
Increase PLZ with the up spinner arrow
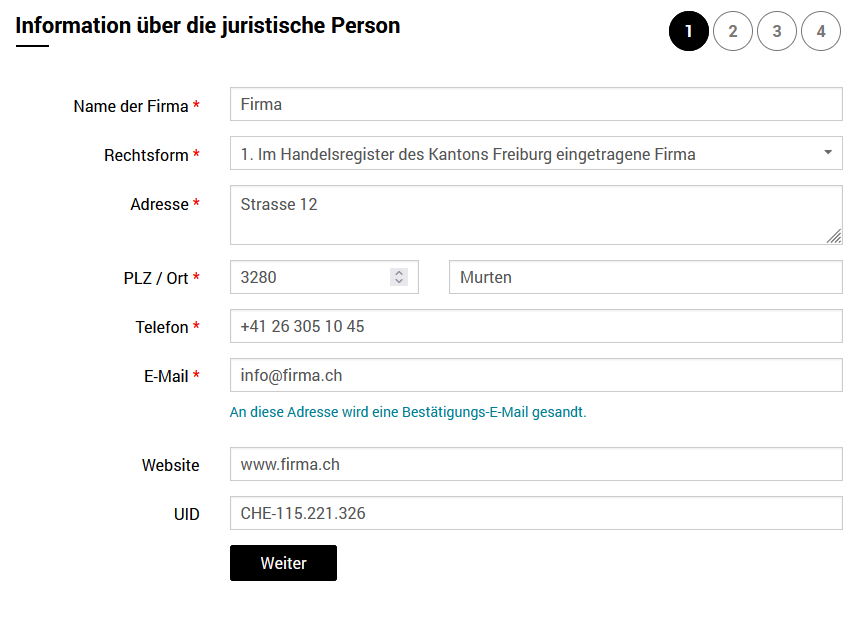399,273
